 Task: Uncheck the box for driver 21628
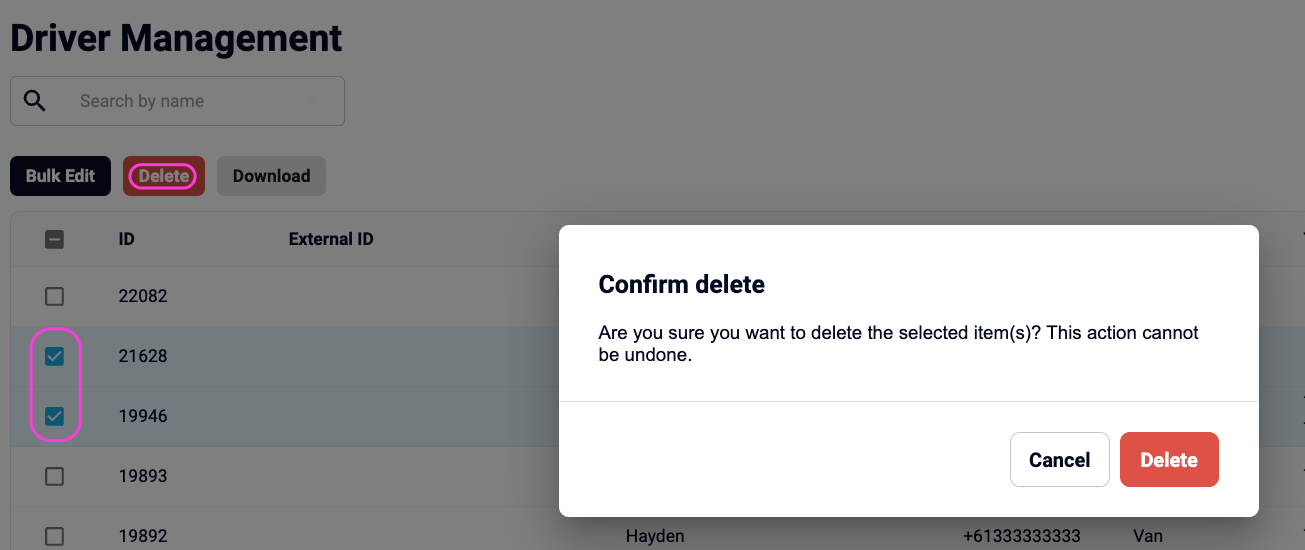55,356
